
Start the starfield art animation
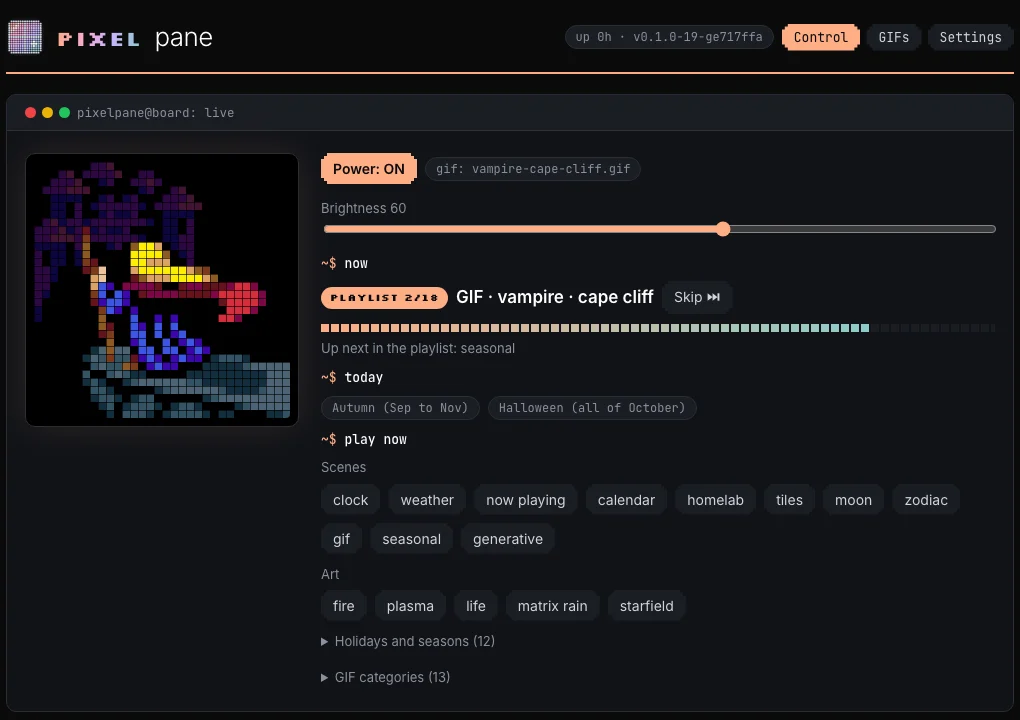(646, 606)
